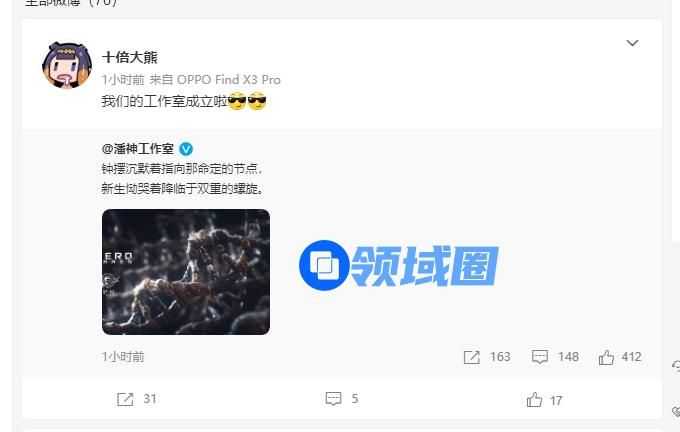Open the dark video thumbnail in the repost
This screenshot has width=680, height=432.
(x=186, y=272)
